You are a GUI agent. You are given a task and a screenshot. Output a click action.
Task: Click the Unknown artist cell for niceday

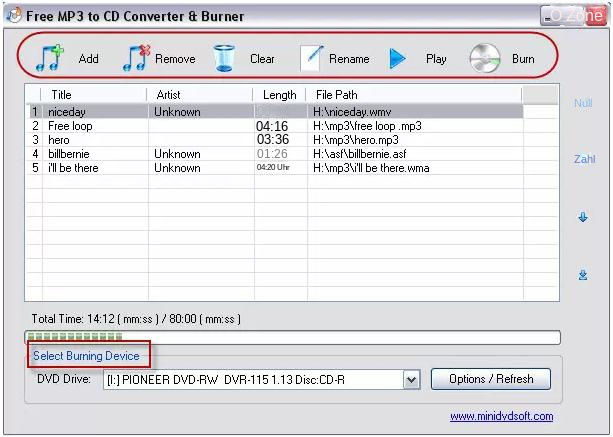[177, 112]
